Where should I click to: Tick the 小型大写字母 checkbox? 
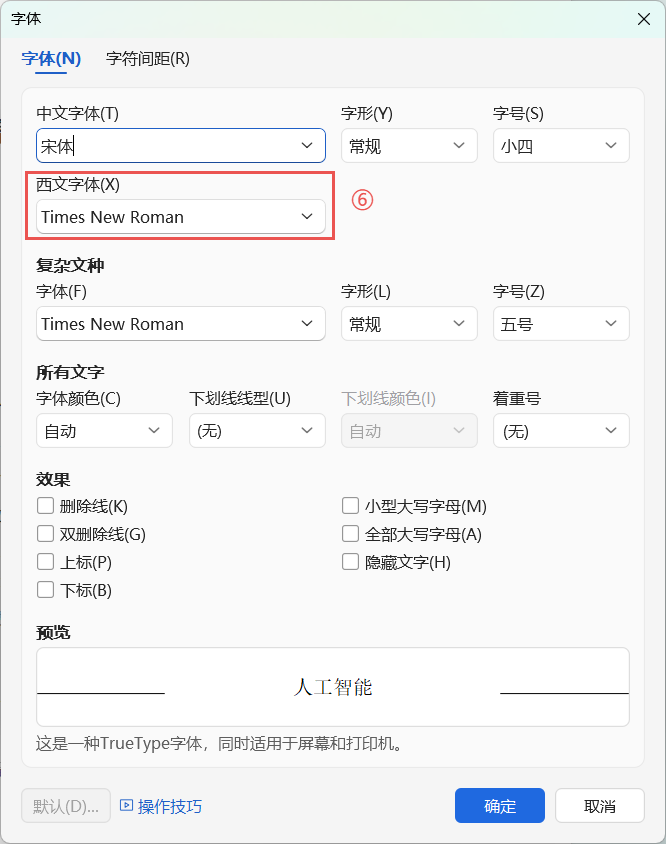350,506
